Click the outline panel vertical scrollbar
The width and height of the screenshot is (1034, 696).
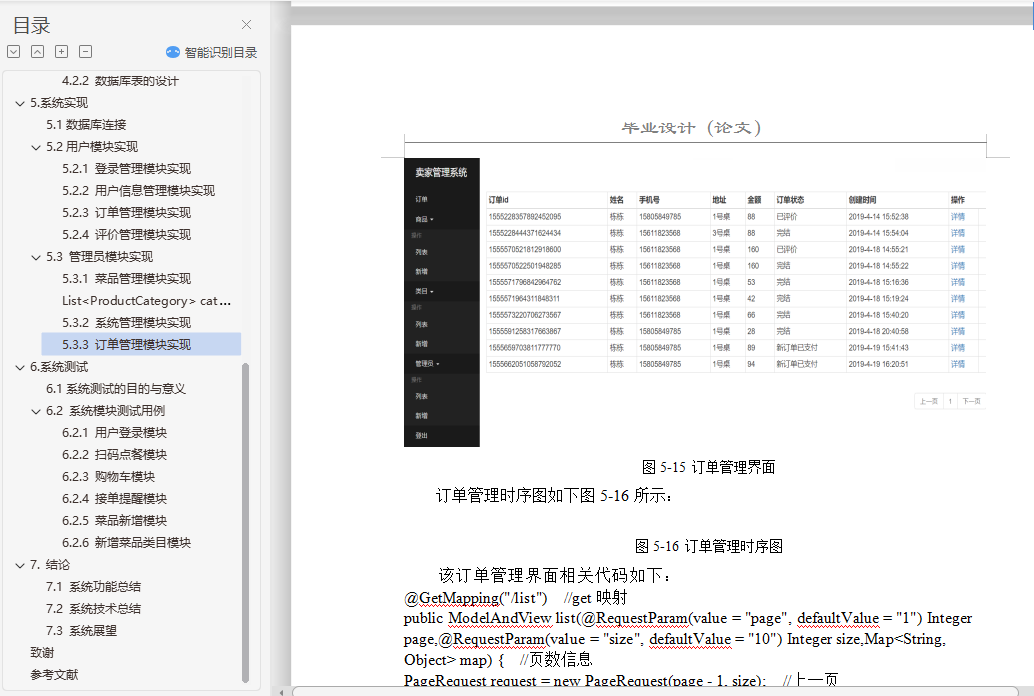click(245, 522)
